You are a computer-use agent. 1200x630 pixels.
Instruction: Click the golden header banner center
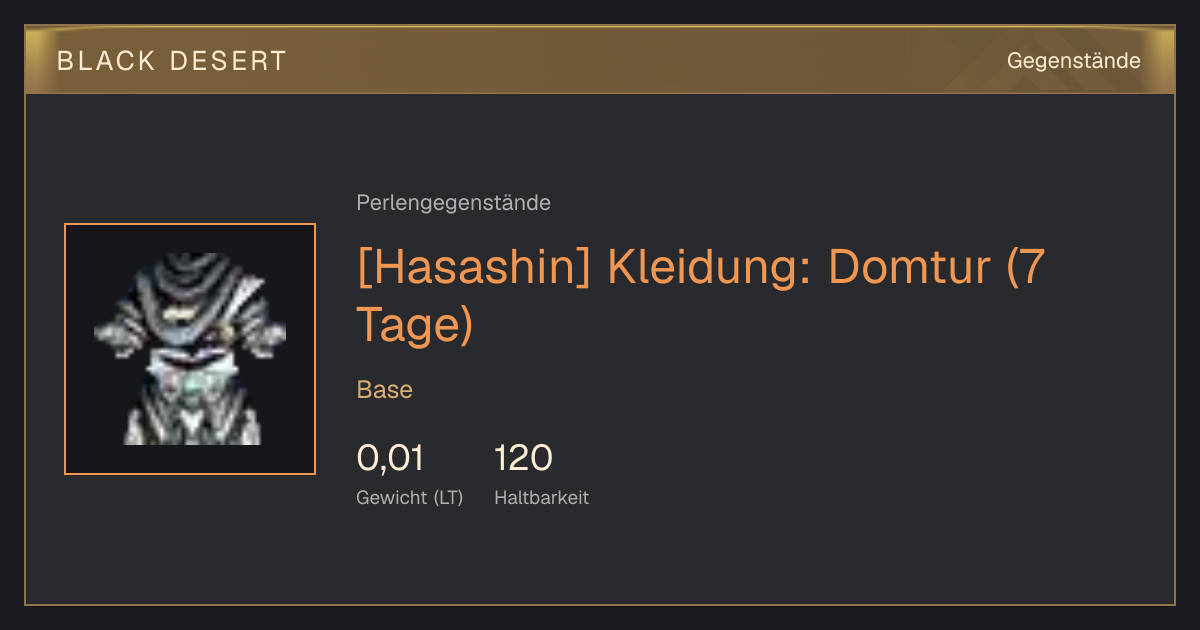click(x=600, y=61)
